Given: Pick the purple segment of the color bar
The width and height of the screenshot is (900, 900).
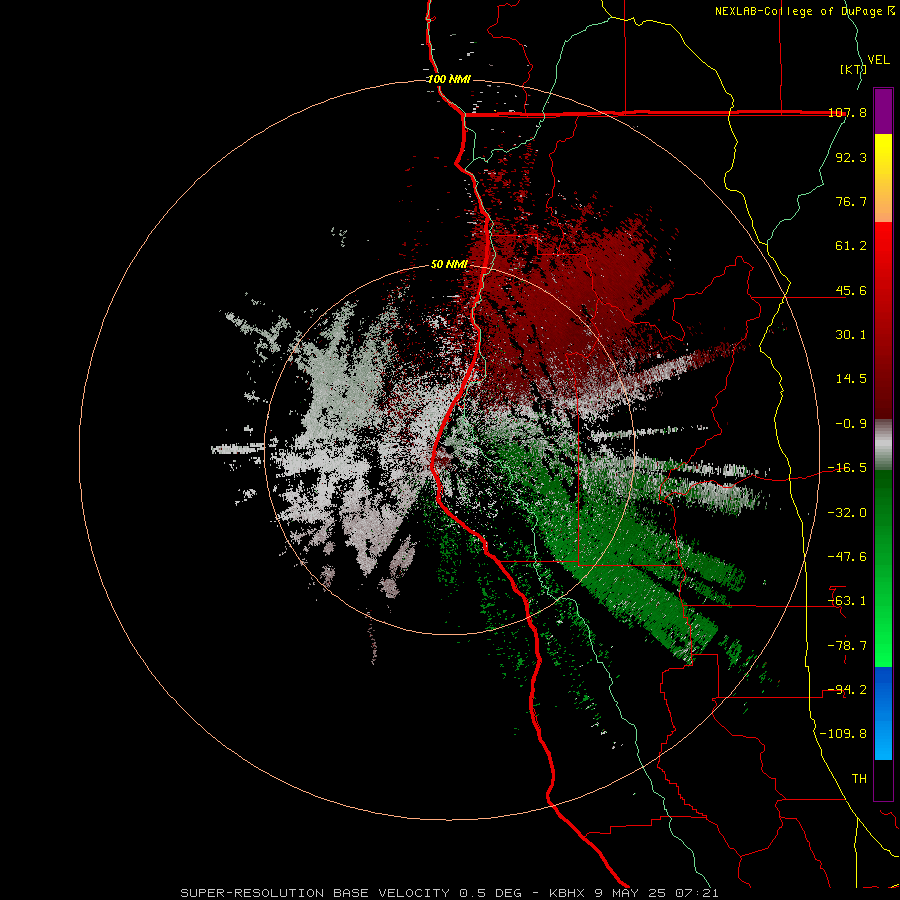Looking at the screenshot, I should [883, 111].
